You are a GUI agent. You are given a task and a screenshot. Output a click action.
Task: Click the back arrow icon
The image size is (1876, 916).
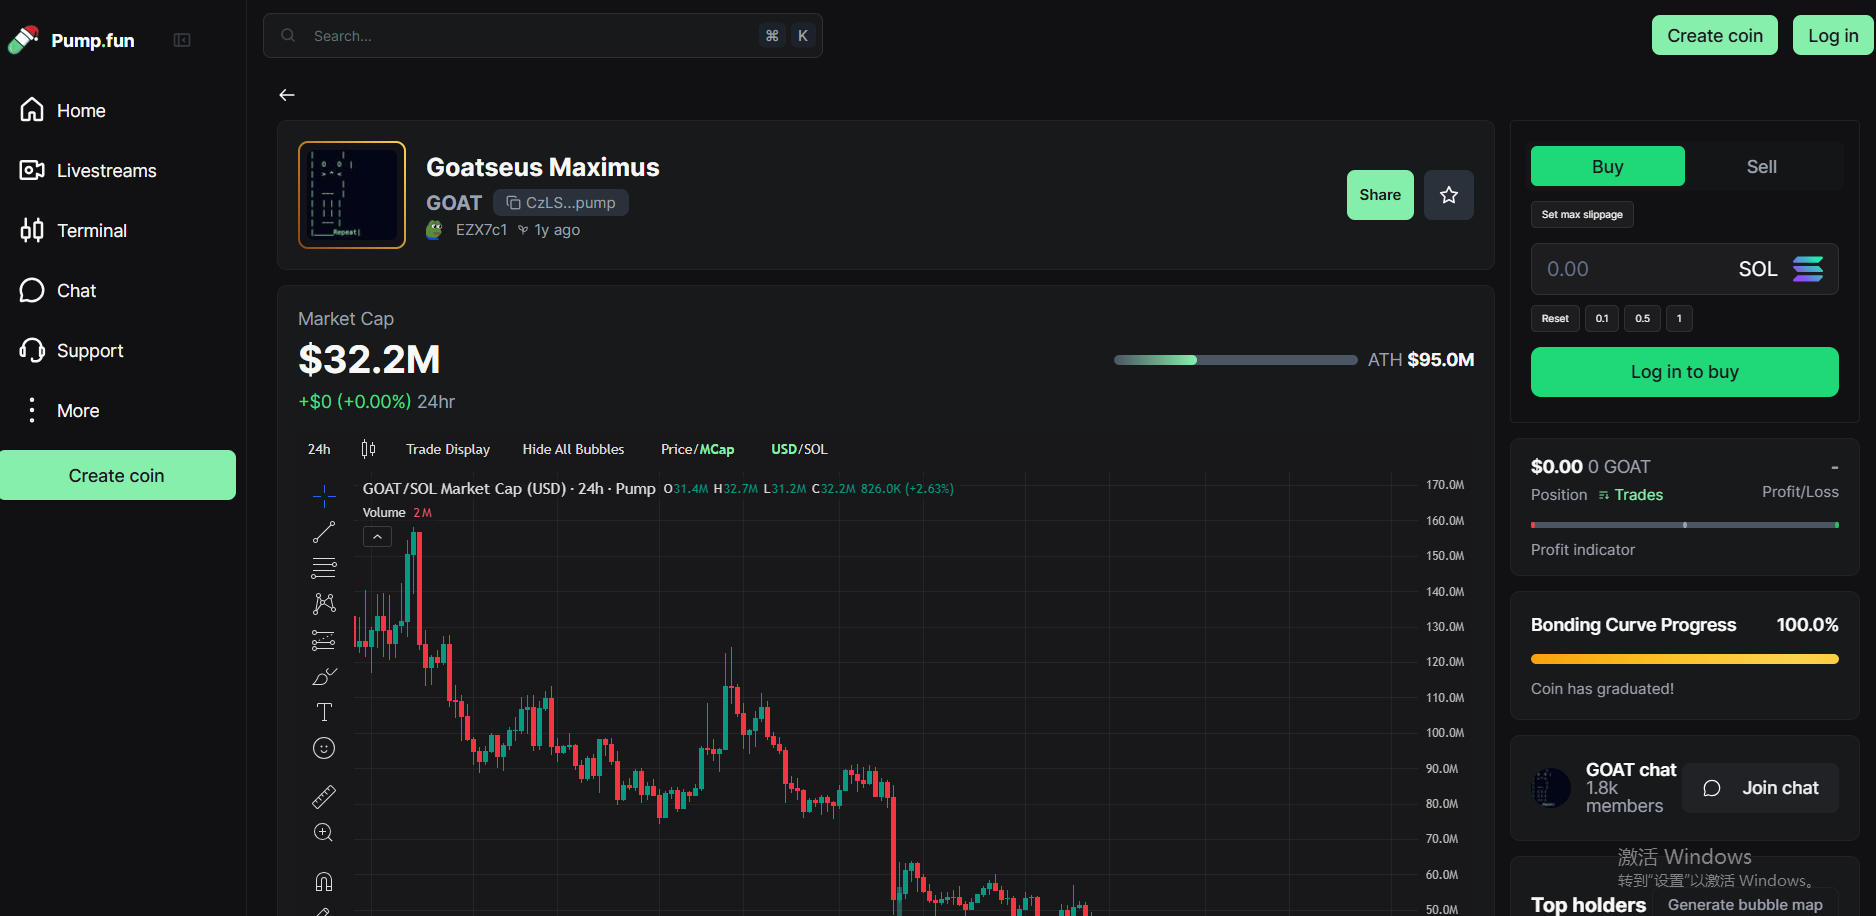tap(287, 95)
